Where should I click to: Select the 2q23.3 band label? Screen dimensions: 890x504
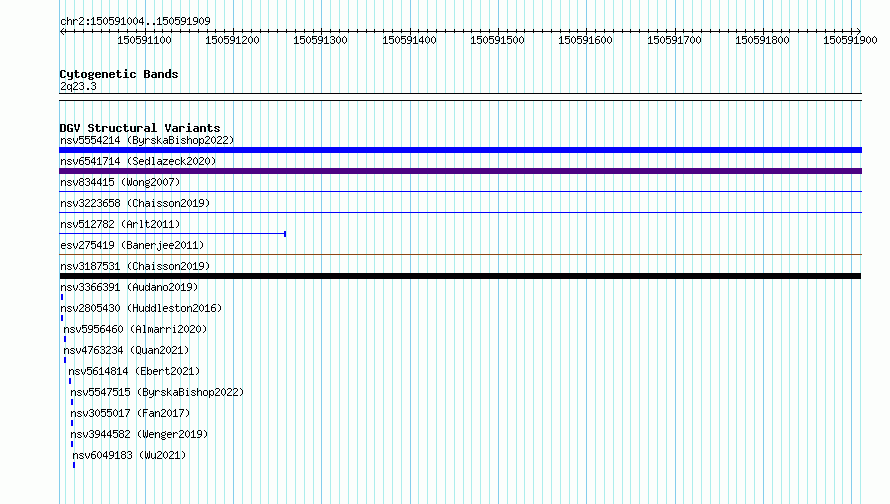(78, 86)
